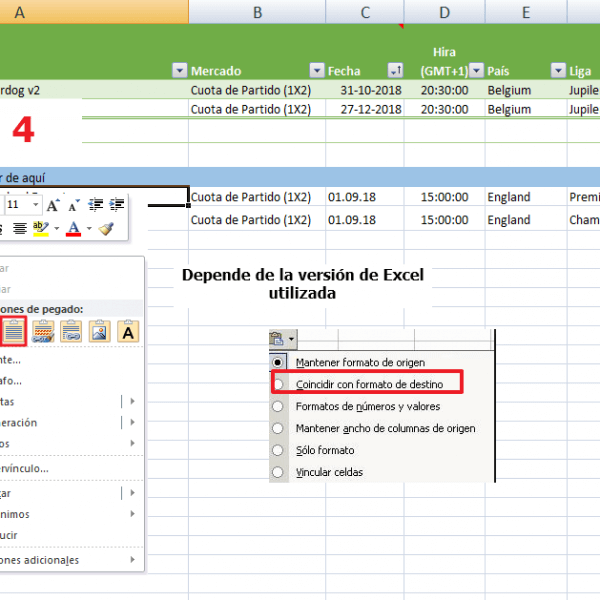Open the column A header filter dropdown
Viewport: 600px width, 600px height.
[180, 70]
